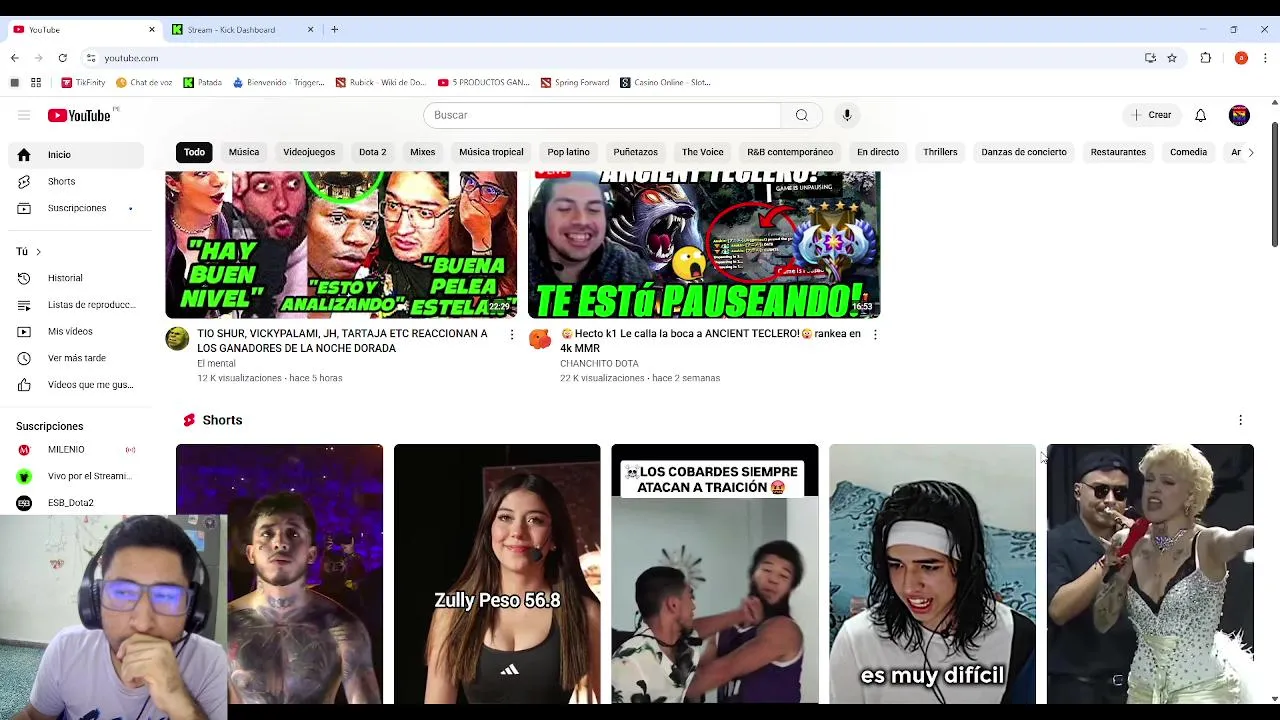Viewport: 1280px width, 720px height.
Task: Open Suscripciones in the sidebar
Action: coord(76,208)
